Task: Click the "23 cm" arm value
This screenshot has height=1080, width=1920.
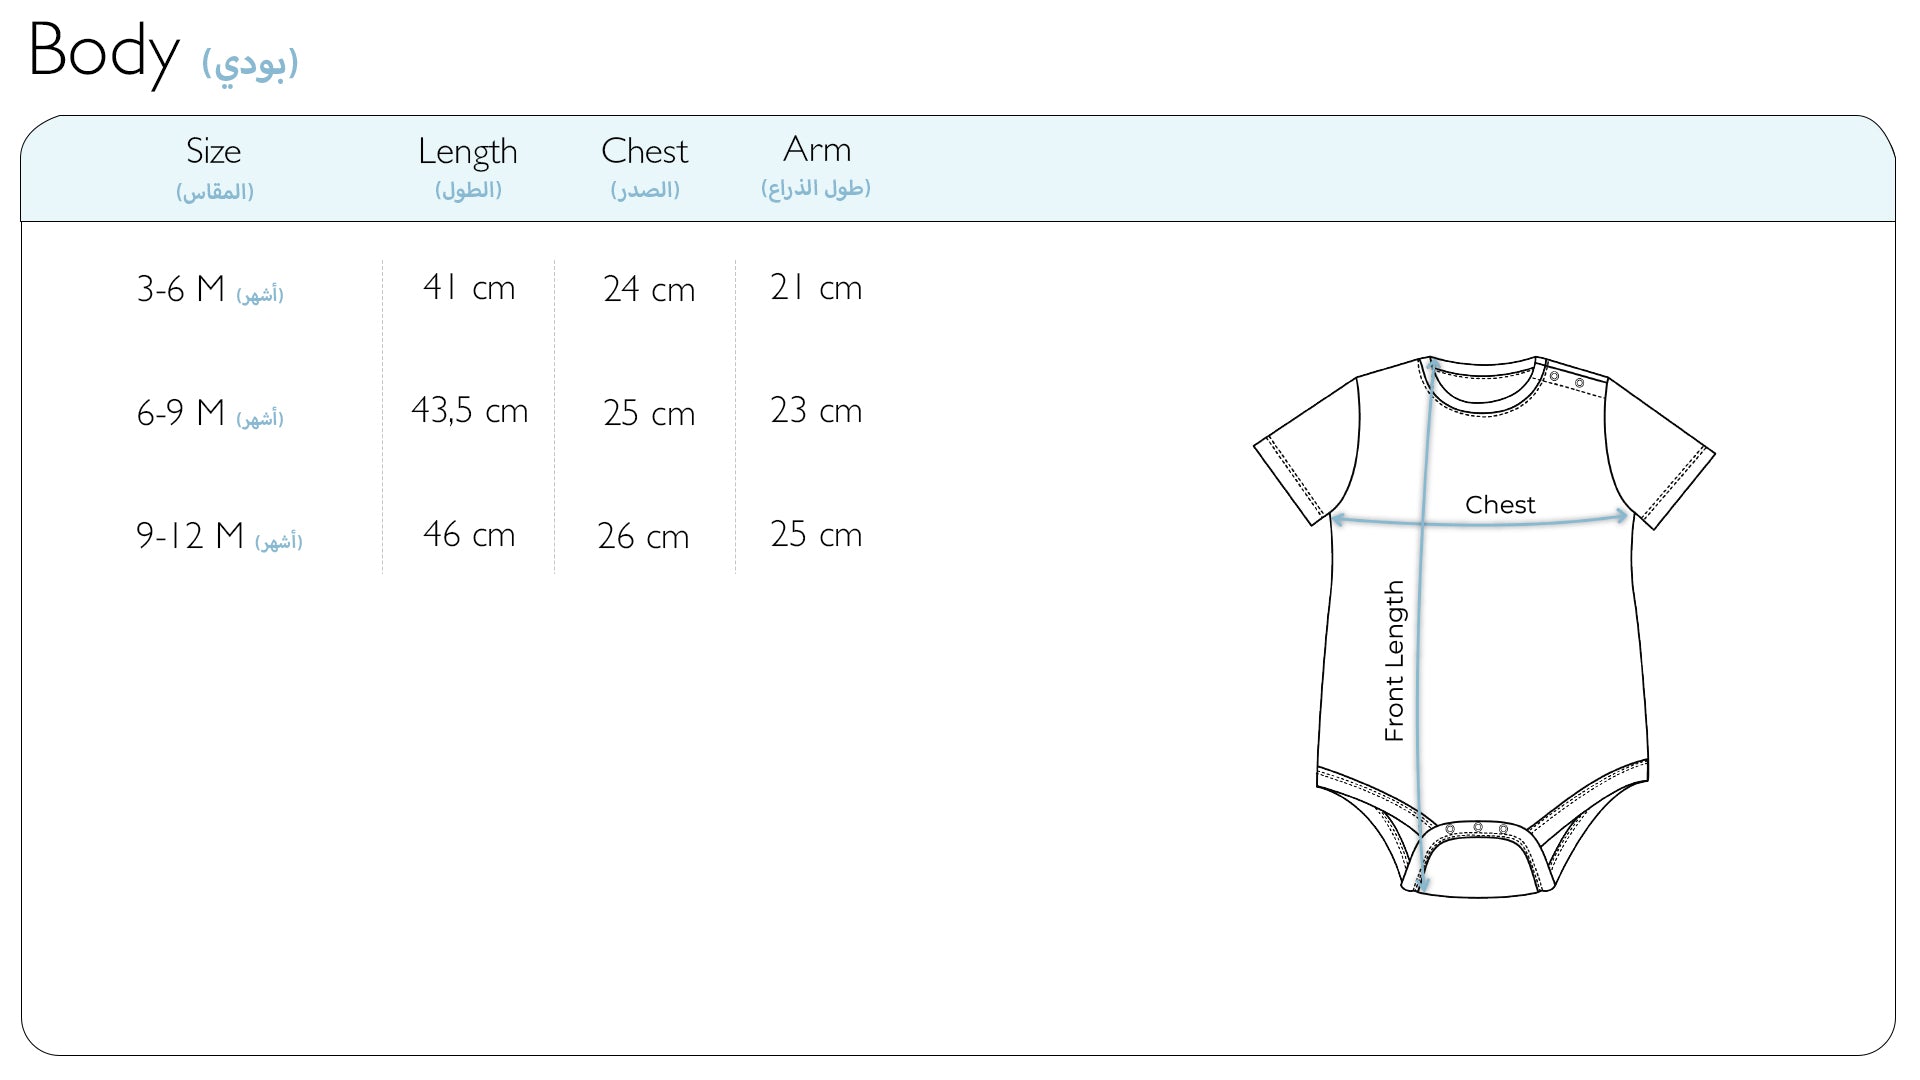Action: [x=816, y=411]
